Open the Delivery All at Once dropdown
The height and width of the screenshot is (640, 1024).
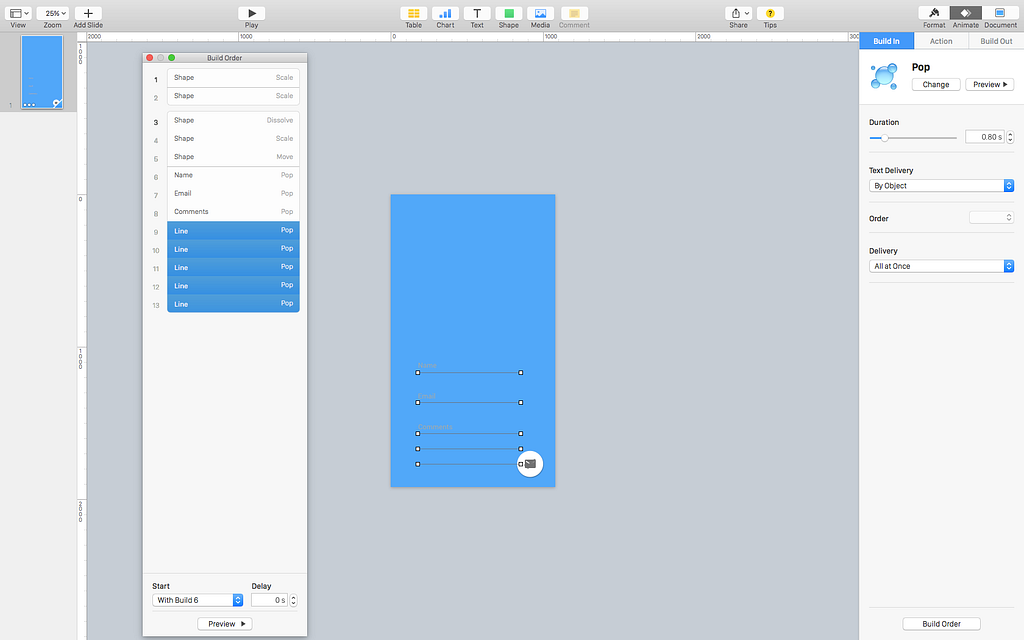coord(941,266)
